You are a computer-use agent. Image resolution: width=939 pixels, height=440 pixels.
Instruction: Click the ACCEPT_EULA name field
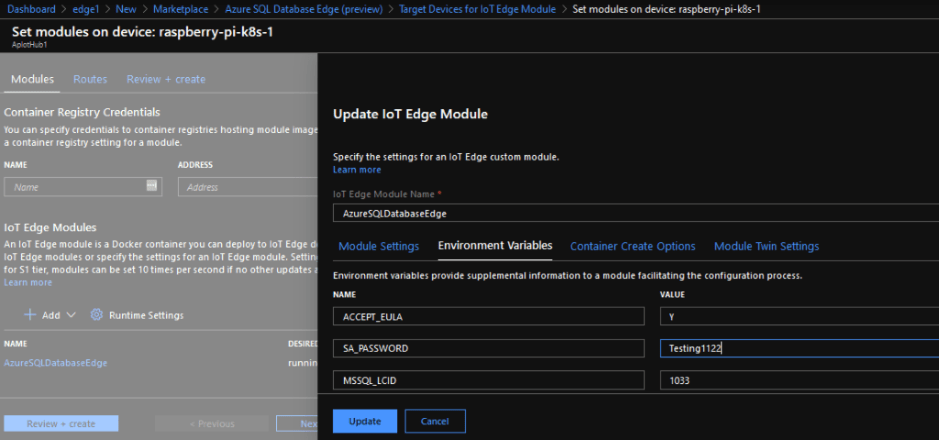[x=488, y=316]
